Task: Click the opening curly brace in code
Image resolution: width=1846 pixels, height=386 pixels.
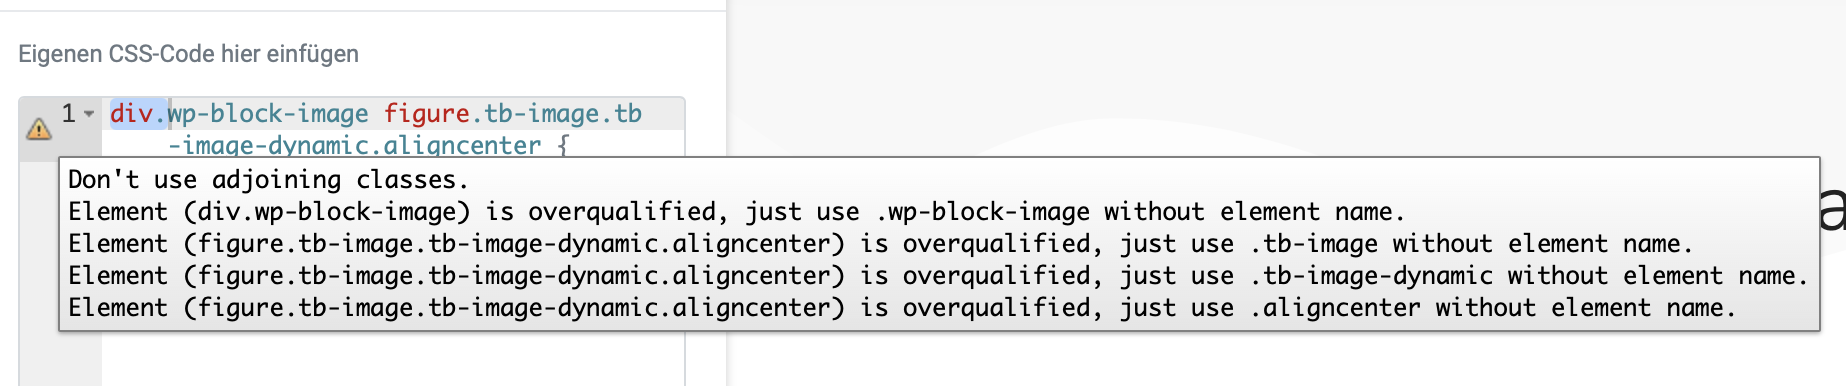Action: pyautogui.click(x=563, y=146)
